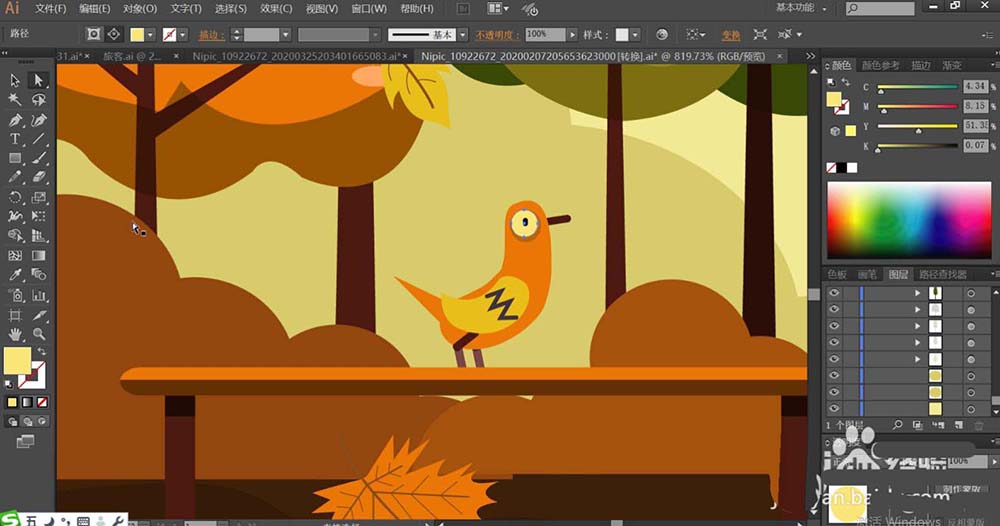The width and height of the screenshot is (1000, 526).
Task: Open the 对象(O) menu
Action: (x=140, y=9)
